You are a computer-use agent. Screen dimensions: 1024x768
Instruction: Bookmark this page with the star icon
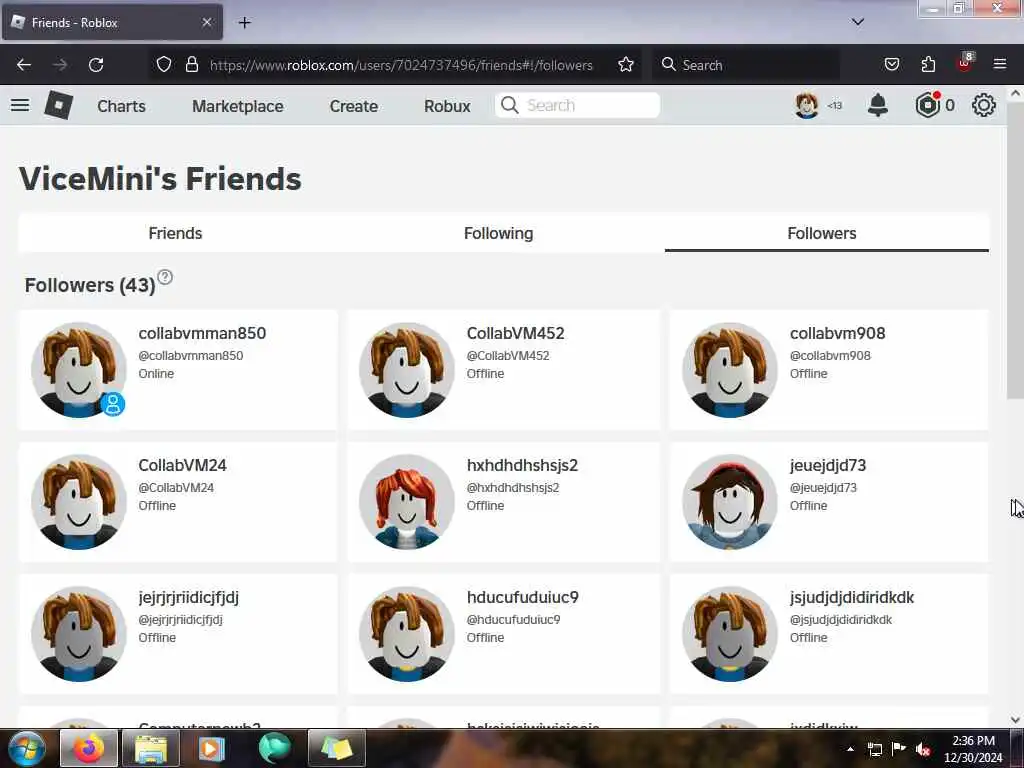[x=626, y=65]
